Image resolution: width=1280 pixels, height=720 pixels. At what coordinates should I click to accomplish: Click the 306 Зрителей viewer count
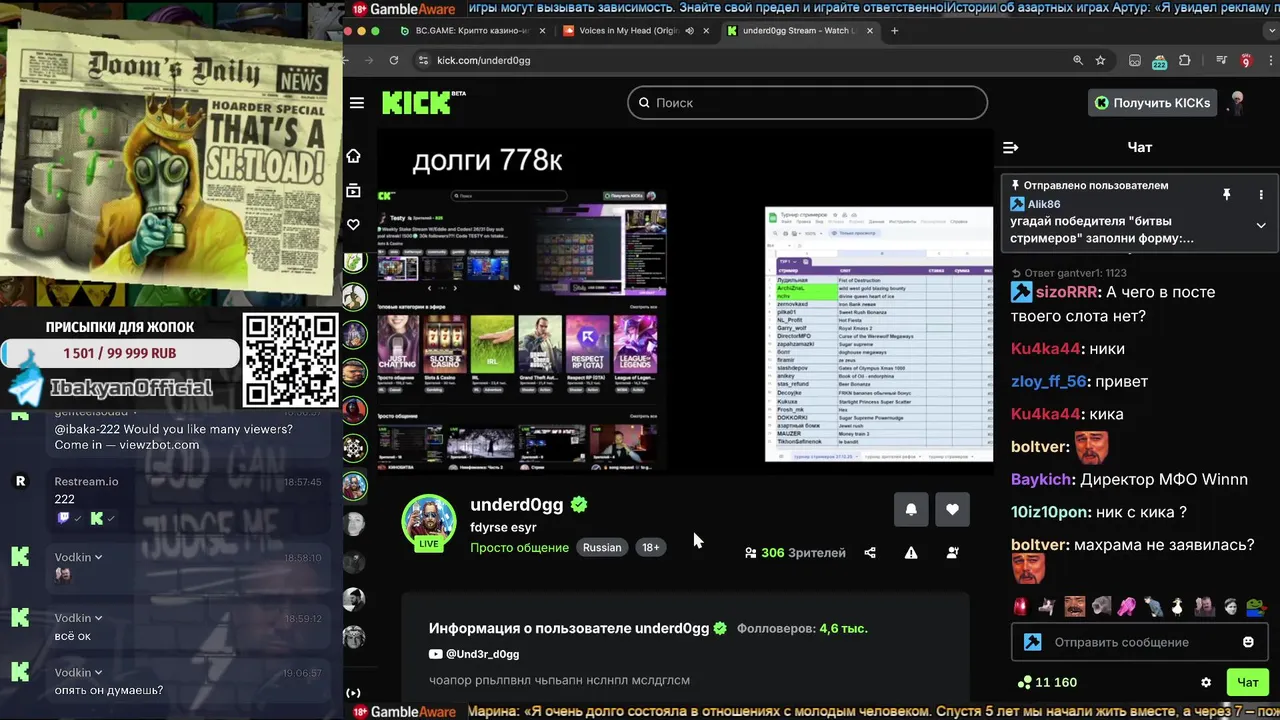click(795, 552)
